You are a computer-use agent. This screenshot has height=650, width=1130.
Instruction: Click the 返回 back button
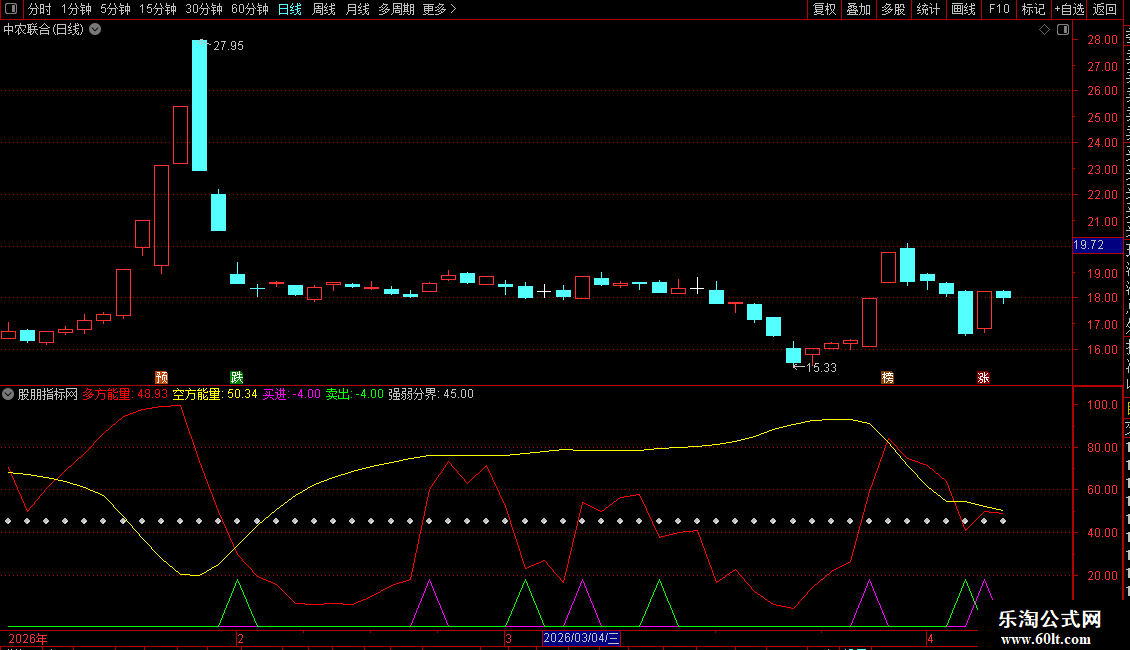point(1105,9)
